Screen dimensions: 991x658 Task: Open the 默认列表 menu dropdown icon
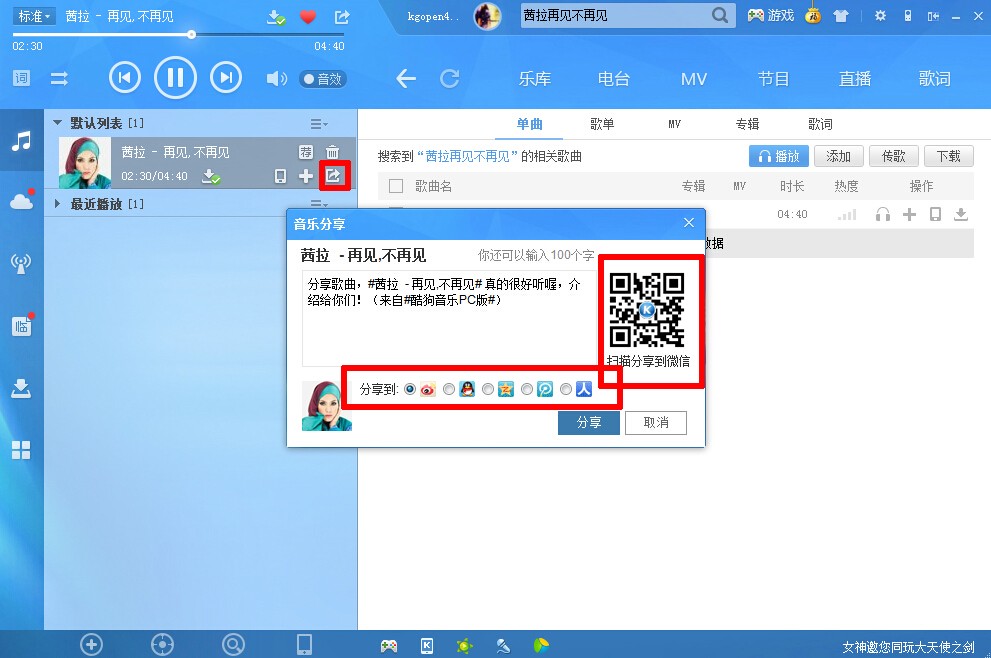point(319,124)
